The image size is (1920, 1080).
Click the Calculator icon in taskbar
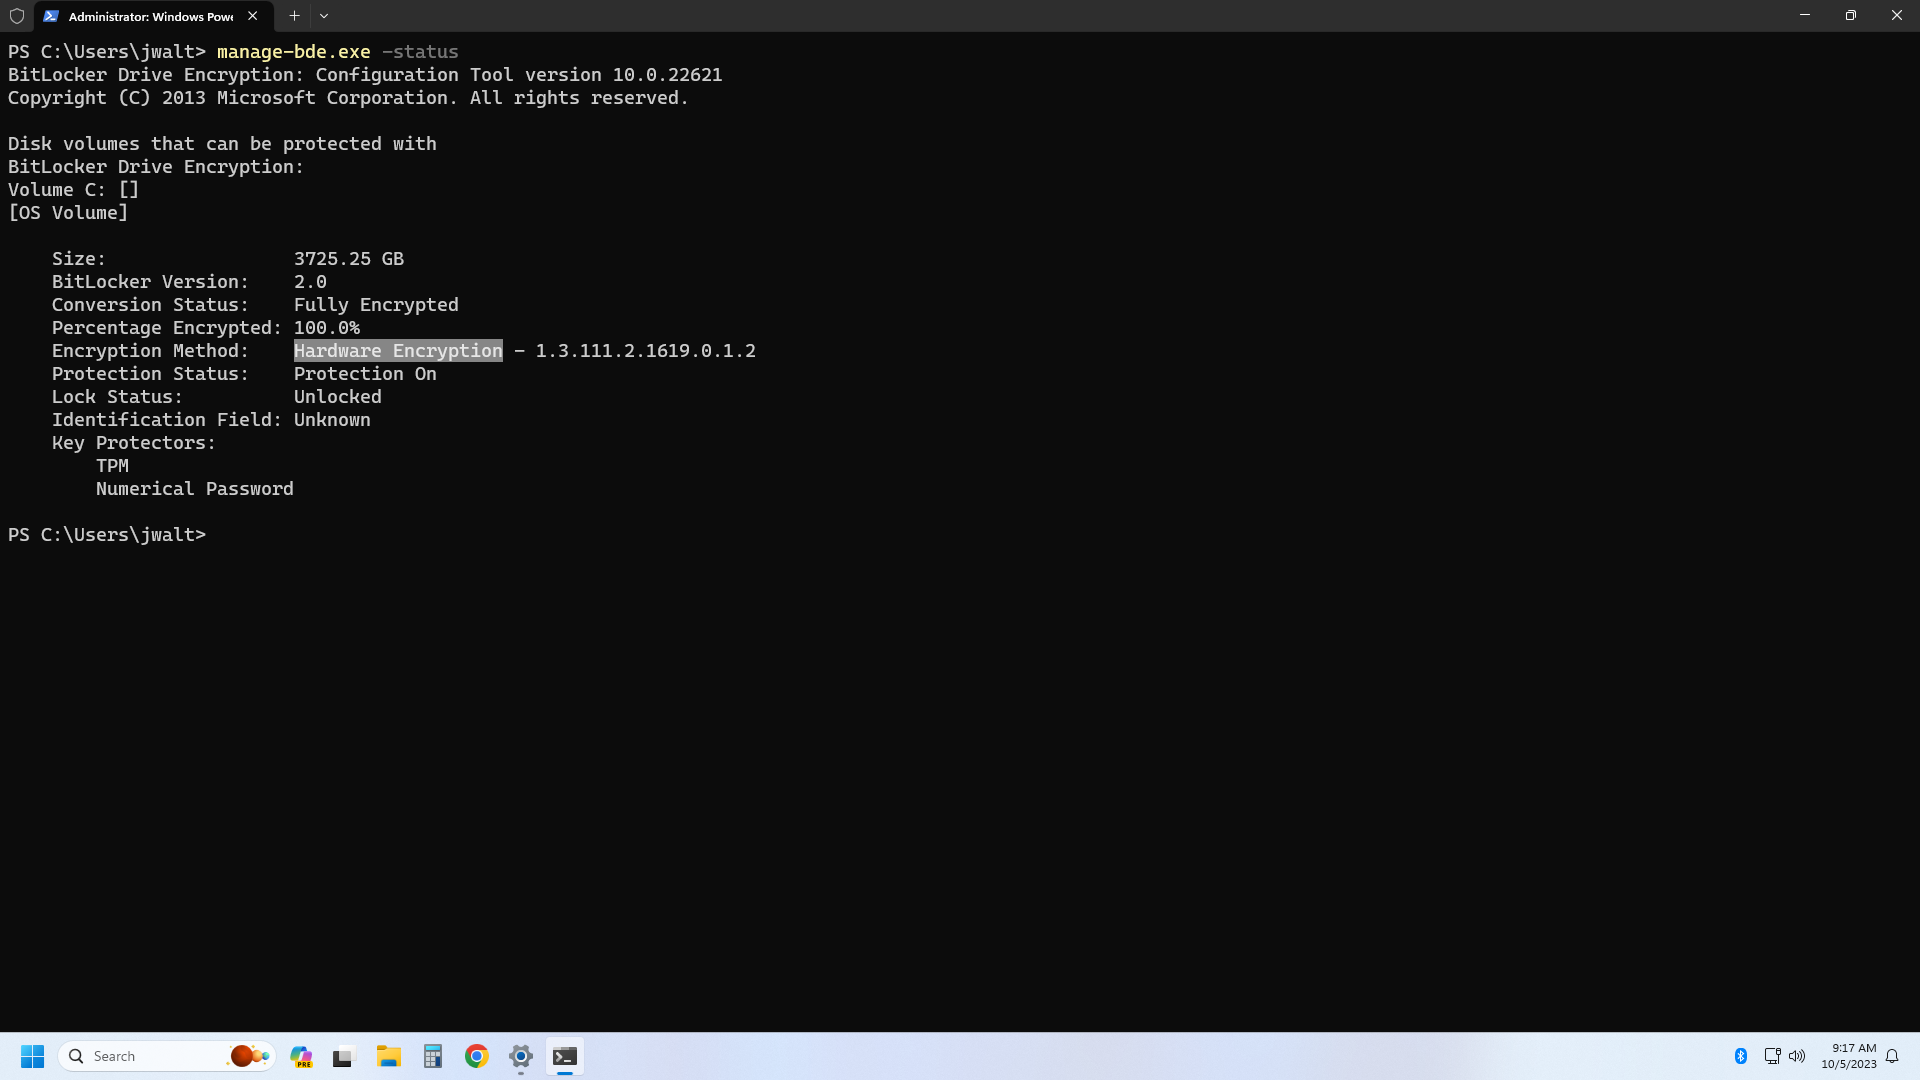pos(433,1055)
